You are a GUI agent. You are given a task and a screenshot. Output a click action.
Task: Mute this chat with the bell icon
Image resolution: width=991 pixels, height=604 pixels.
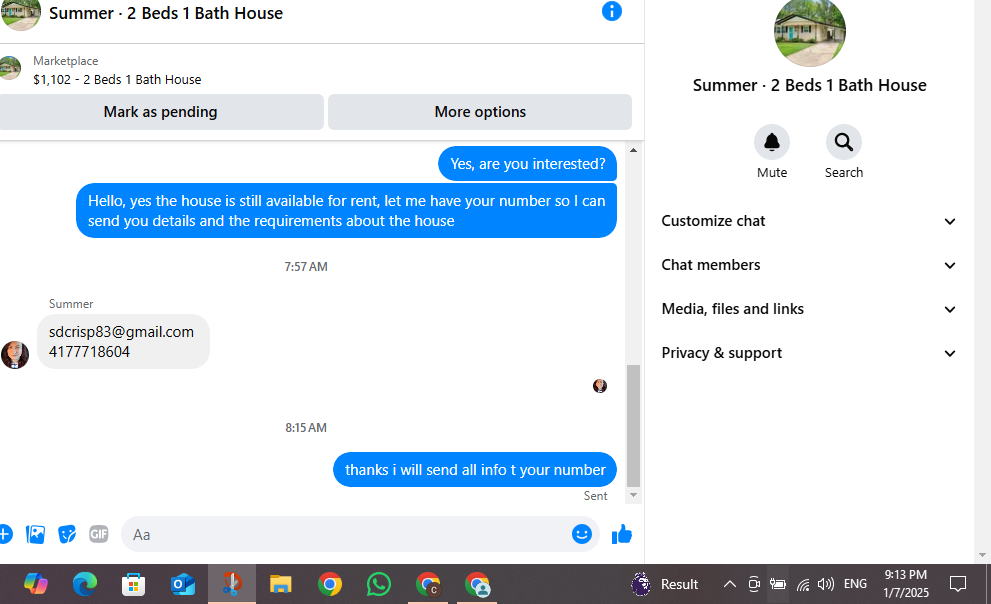772,142
